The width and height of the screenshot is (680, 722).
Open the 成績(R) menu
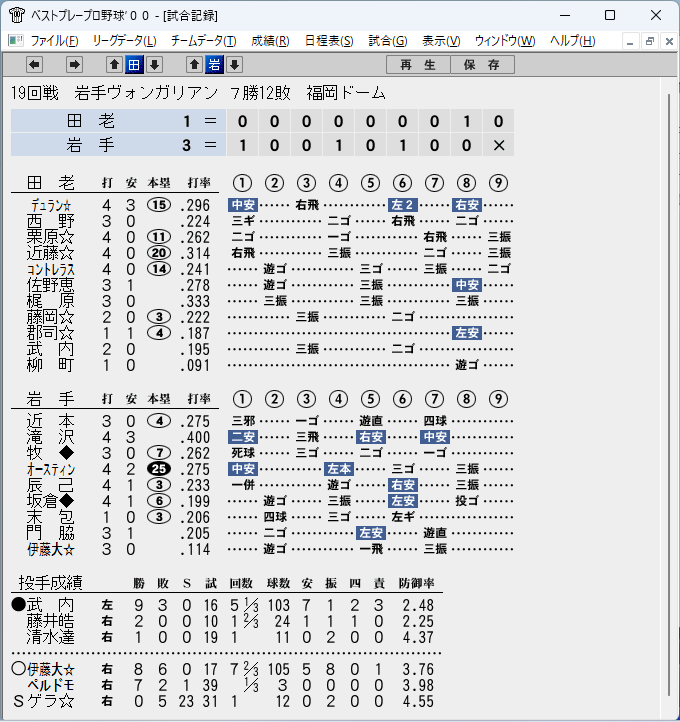click(x=270, y=41)
